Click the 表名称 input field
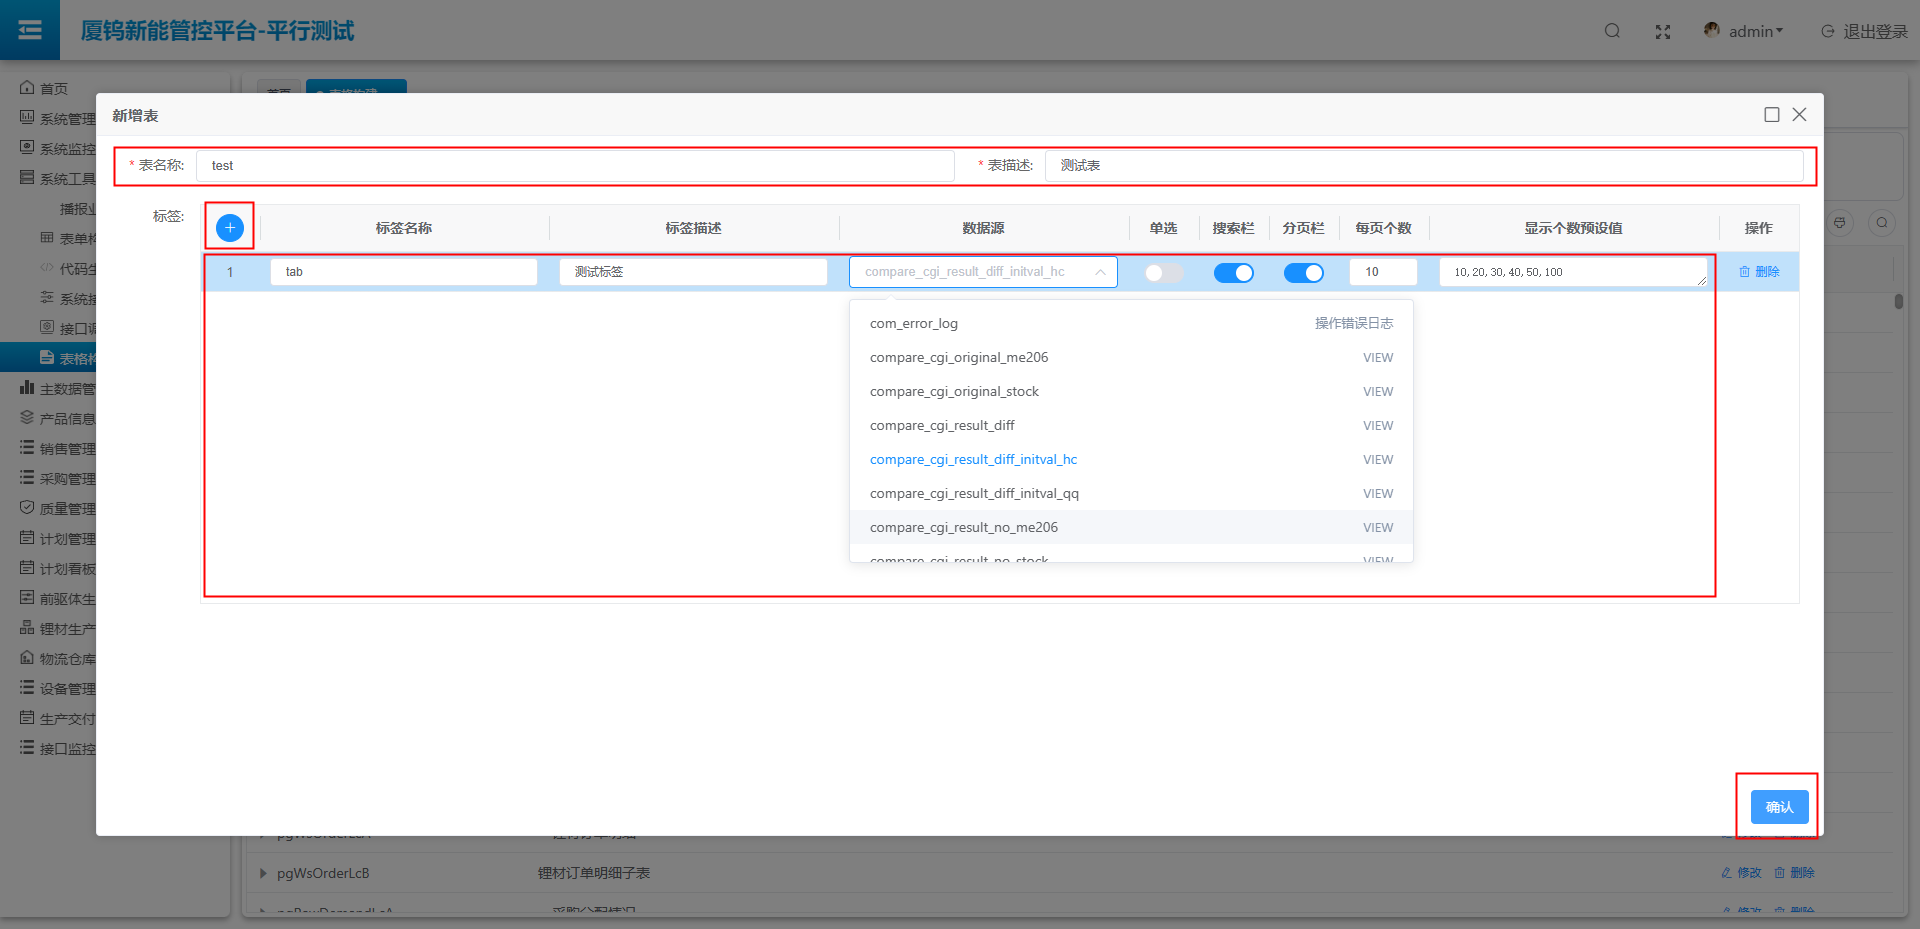The height and width of the screenshot is (929, 1920). [x=575, y=166]
